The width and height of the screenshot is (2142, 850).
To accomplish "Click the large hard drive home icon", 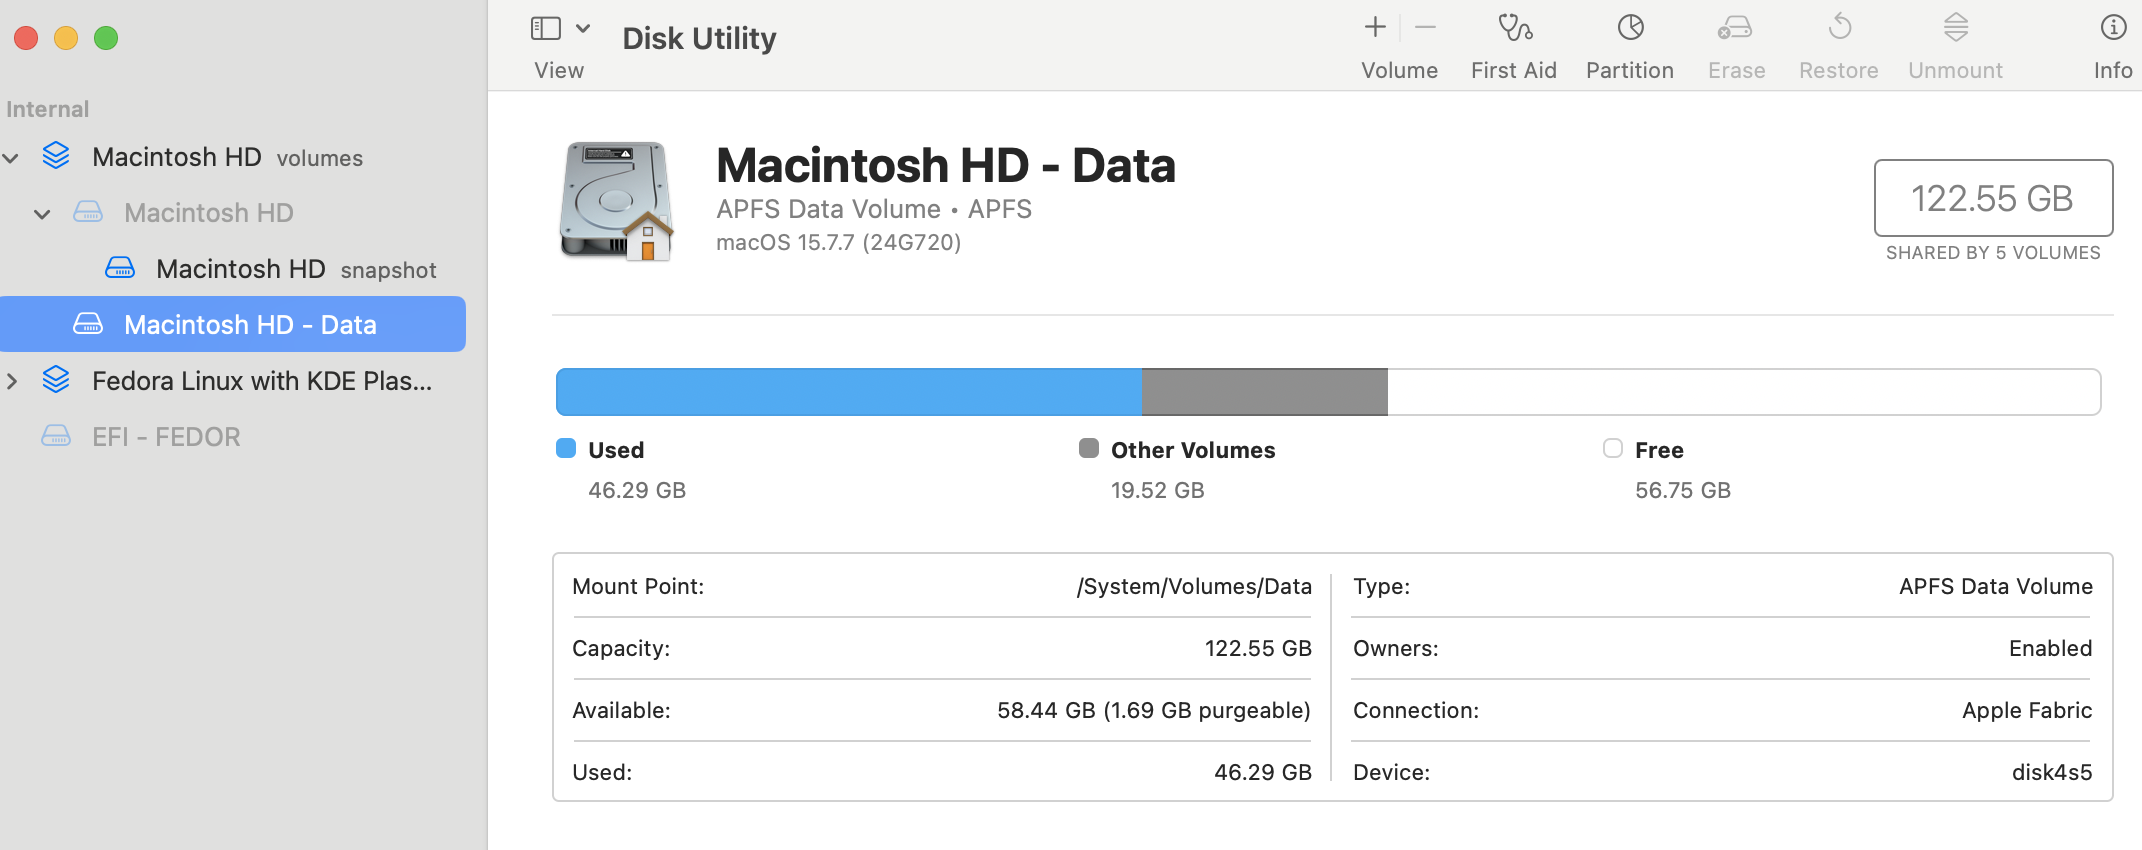I will (616, 201).
